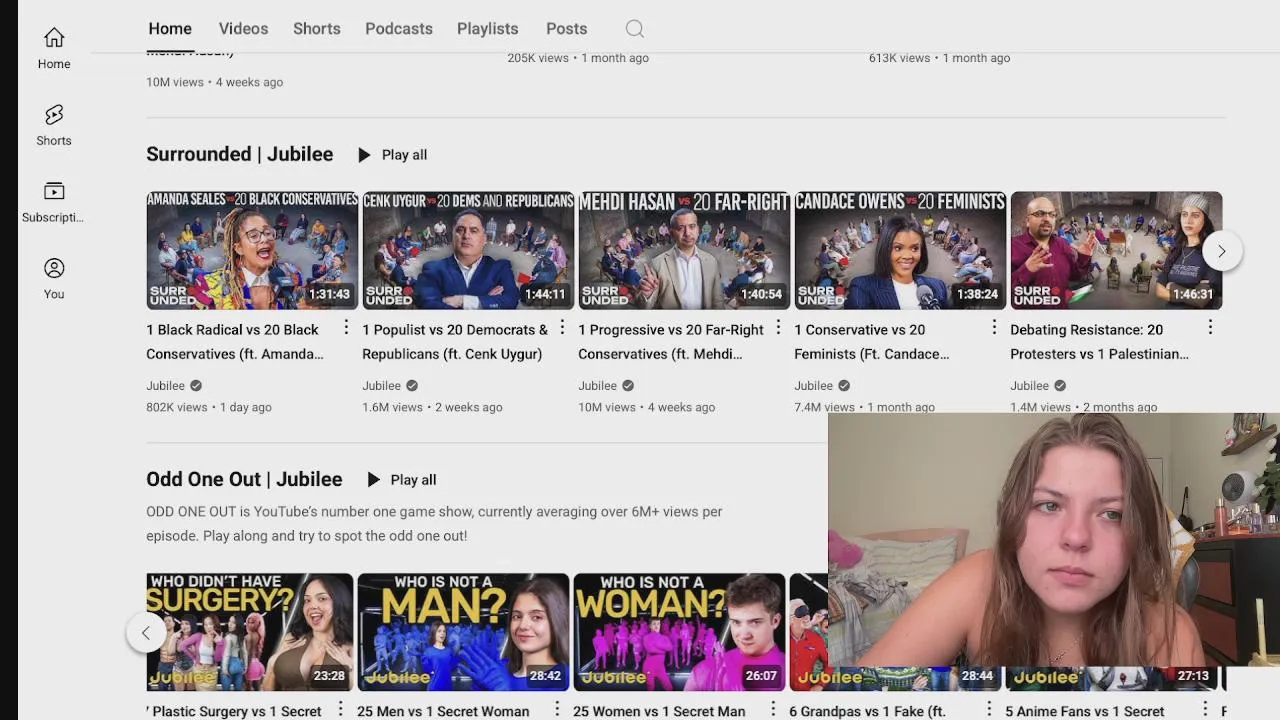This screenshot has width=1280, height=720.
Task: Open the options menu for the 25 Men video
Action: coord(557,709)
